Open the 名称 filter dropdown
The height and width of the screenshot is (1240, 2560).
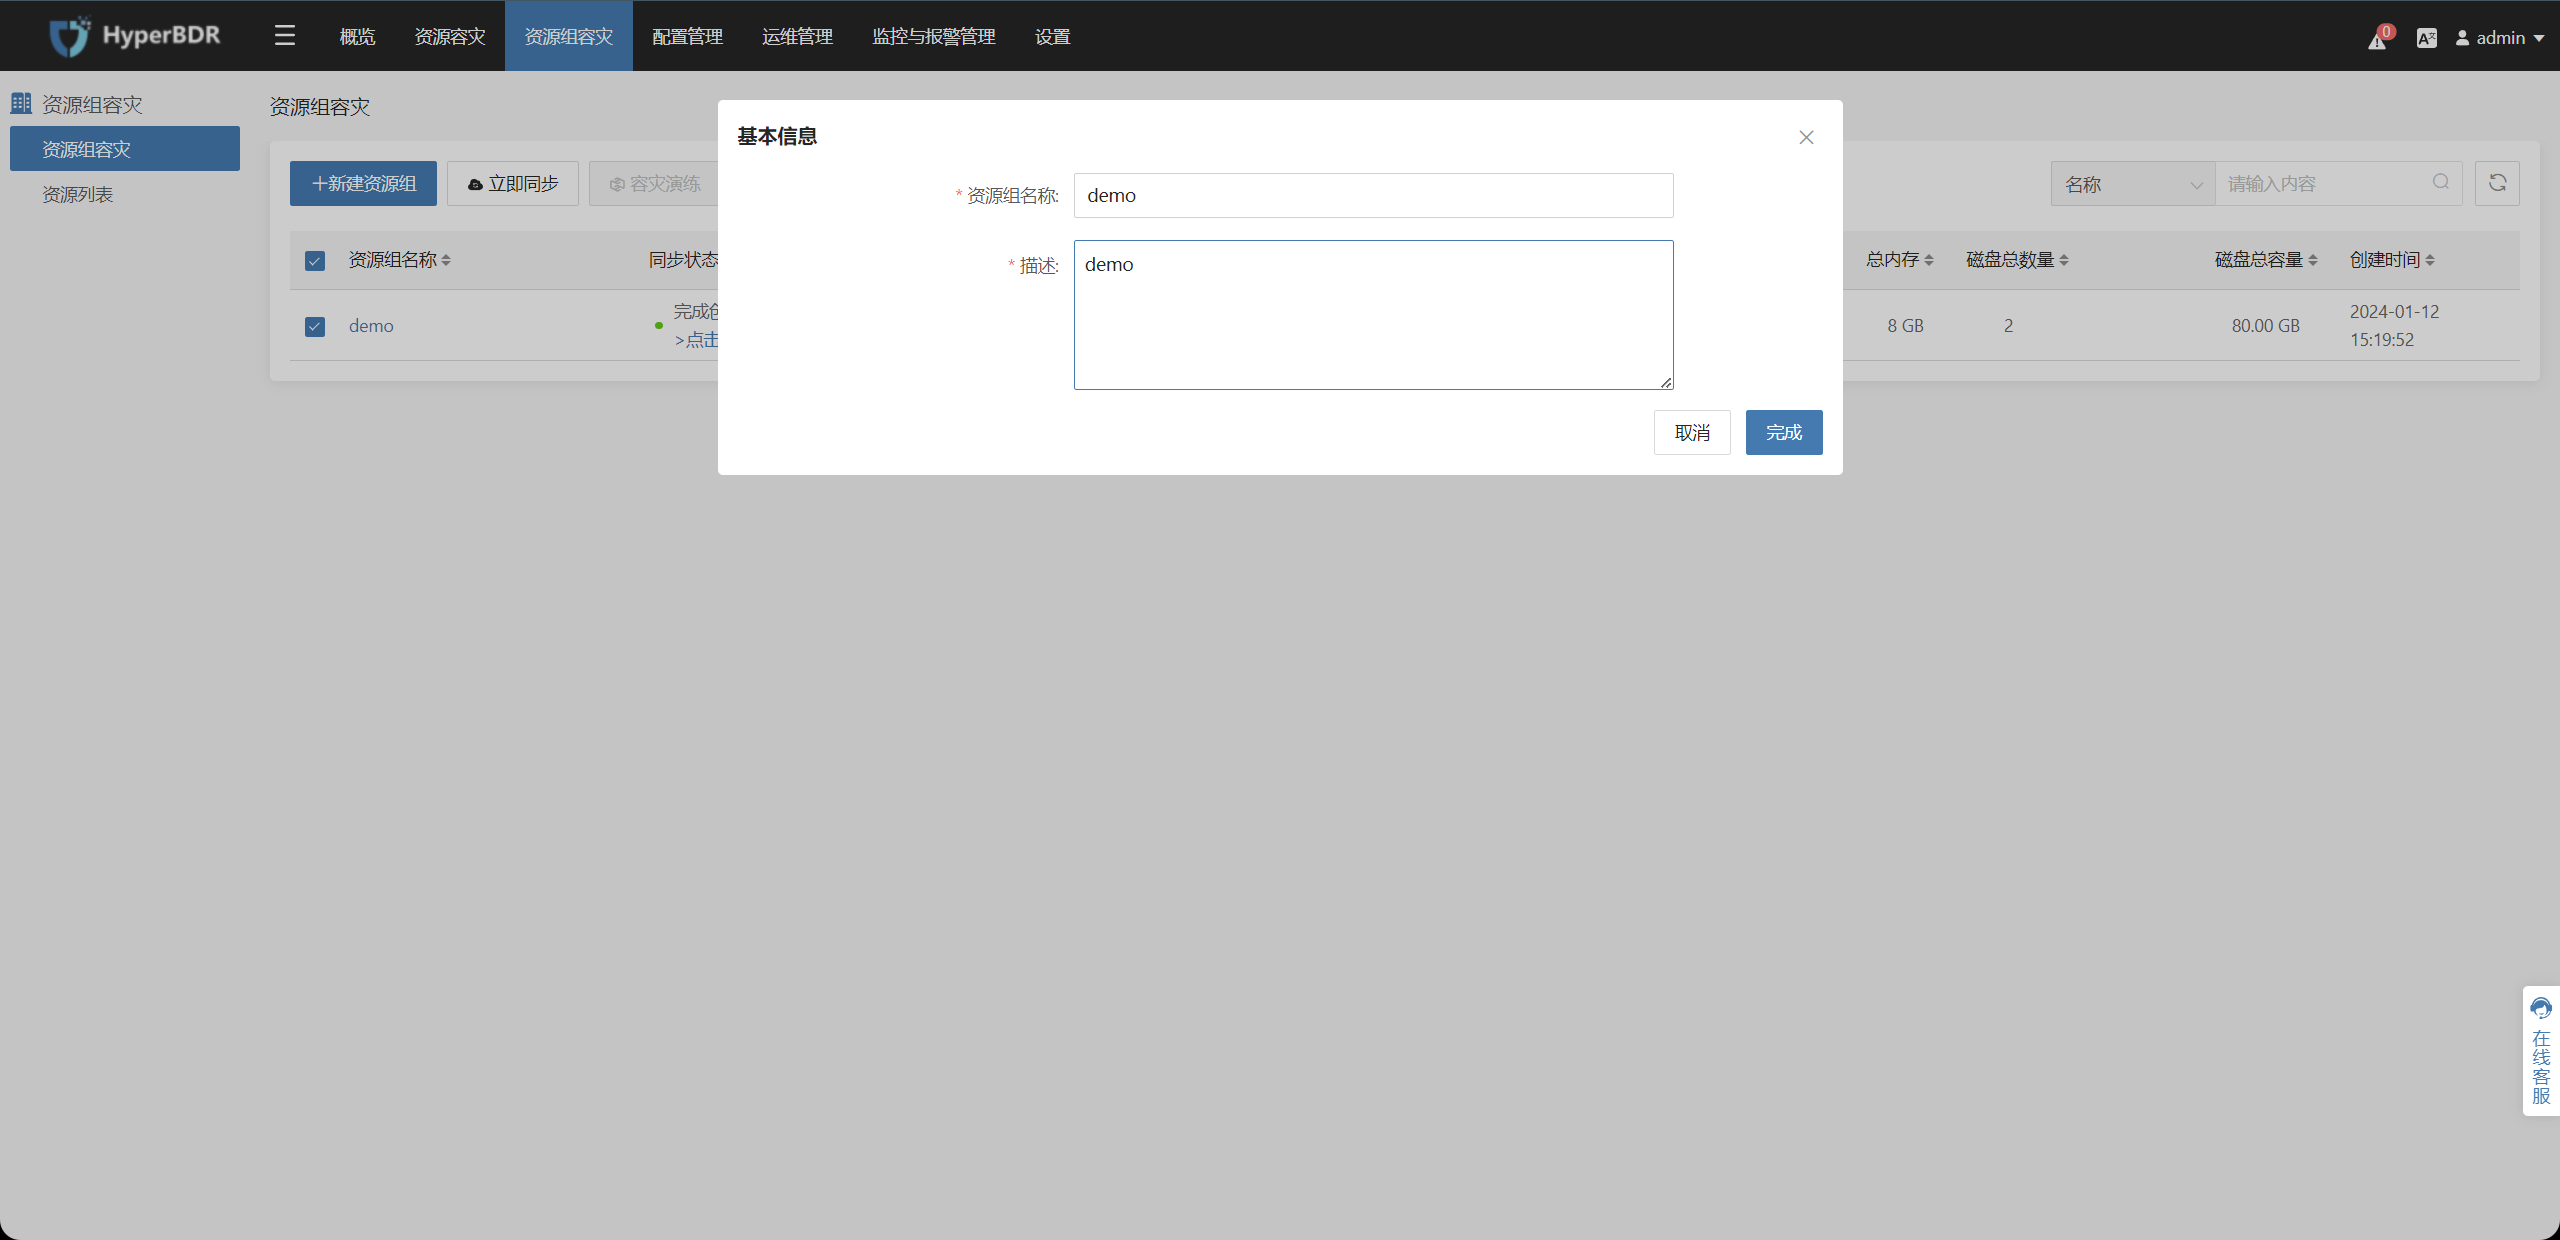tap(2133, 184)
